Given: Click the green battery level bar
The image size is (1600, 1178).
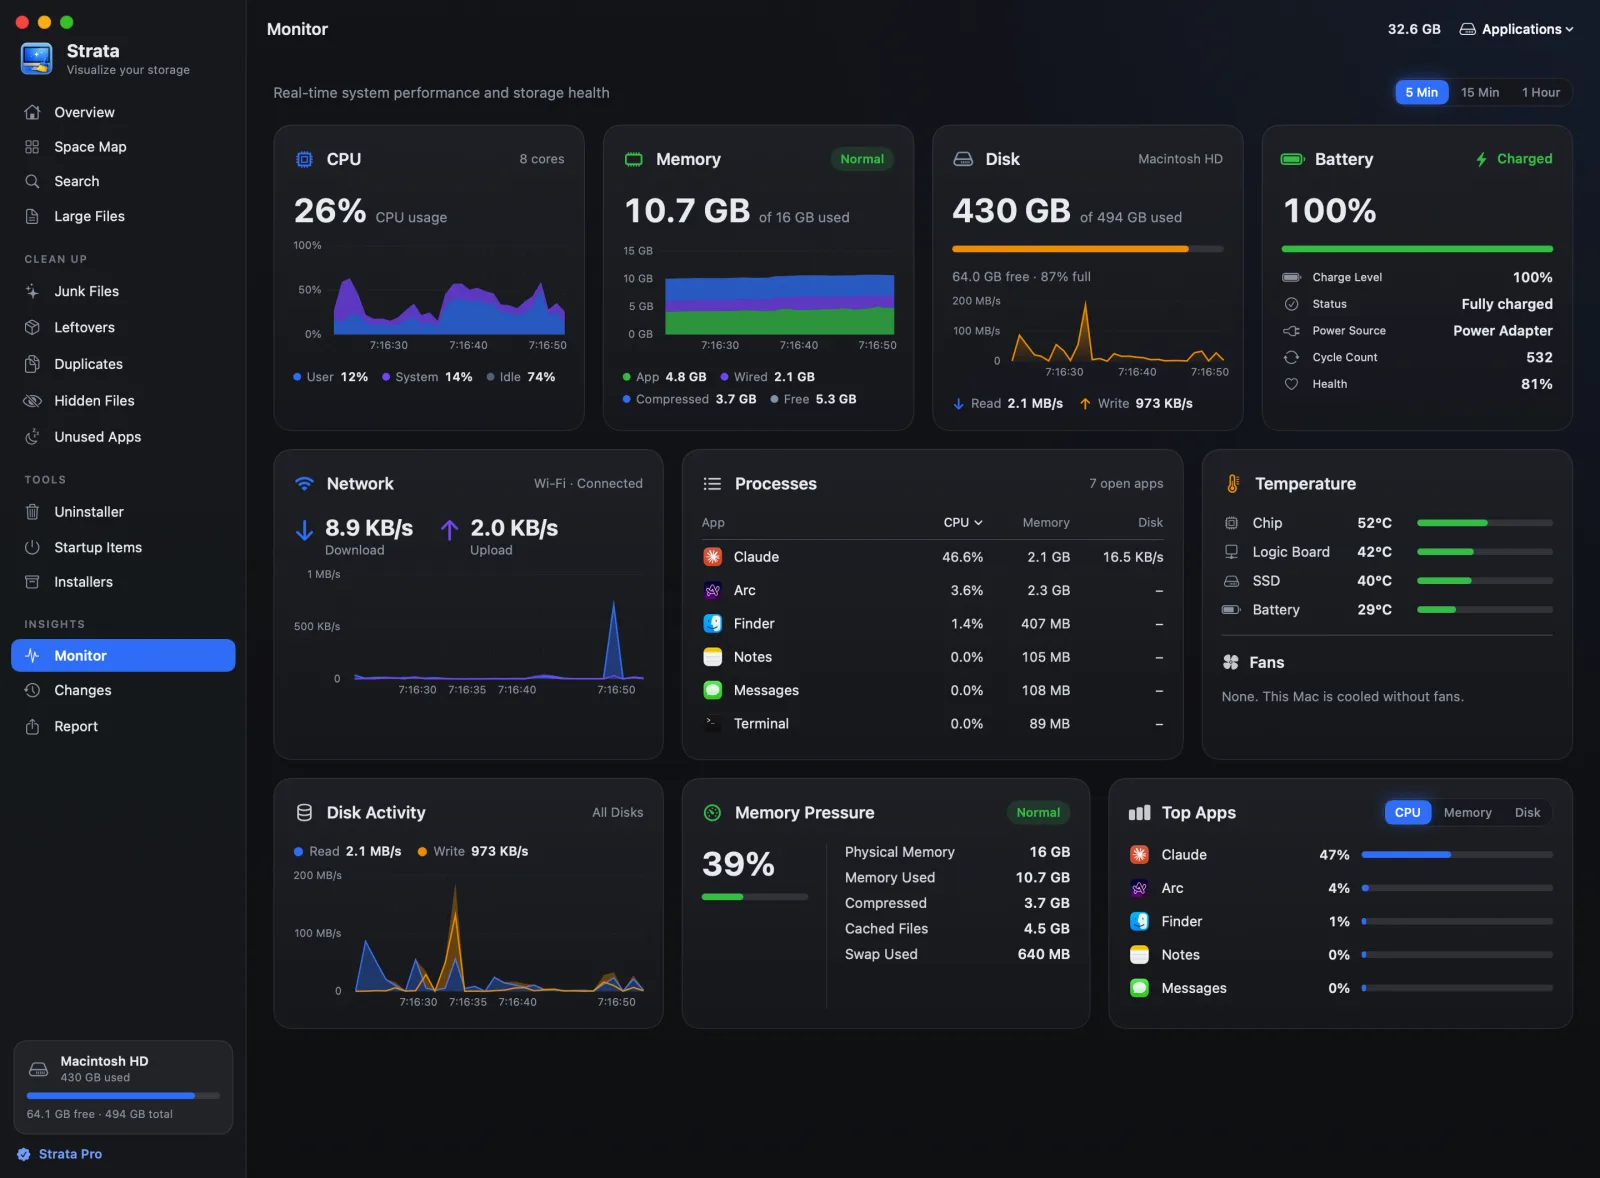Looking at the screenshot, I should [1416, 248].
